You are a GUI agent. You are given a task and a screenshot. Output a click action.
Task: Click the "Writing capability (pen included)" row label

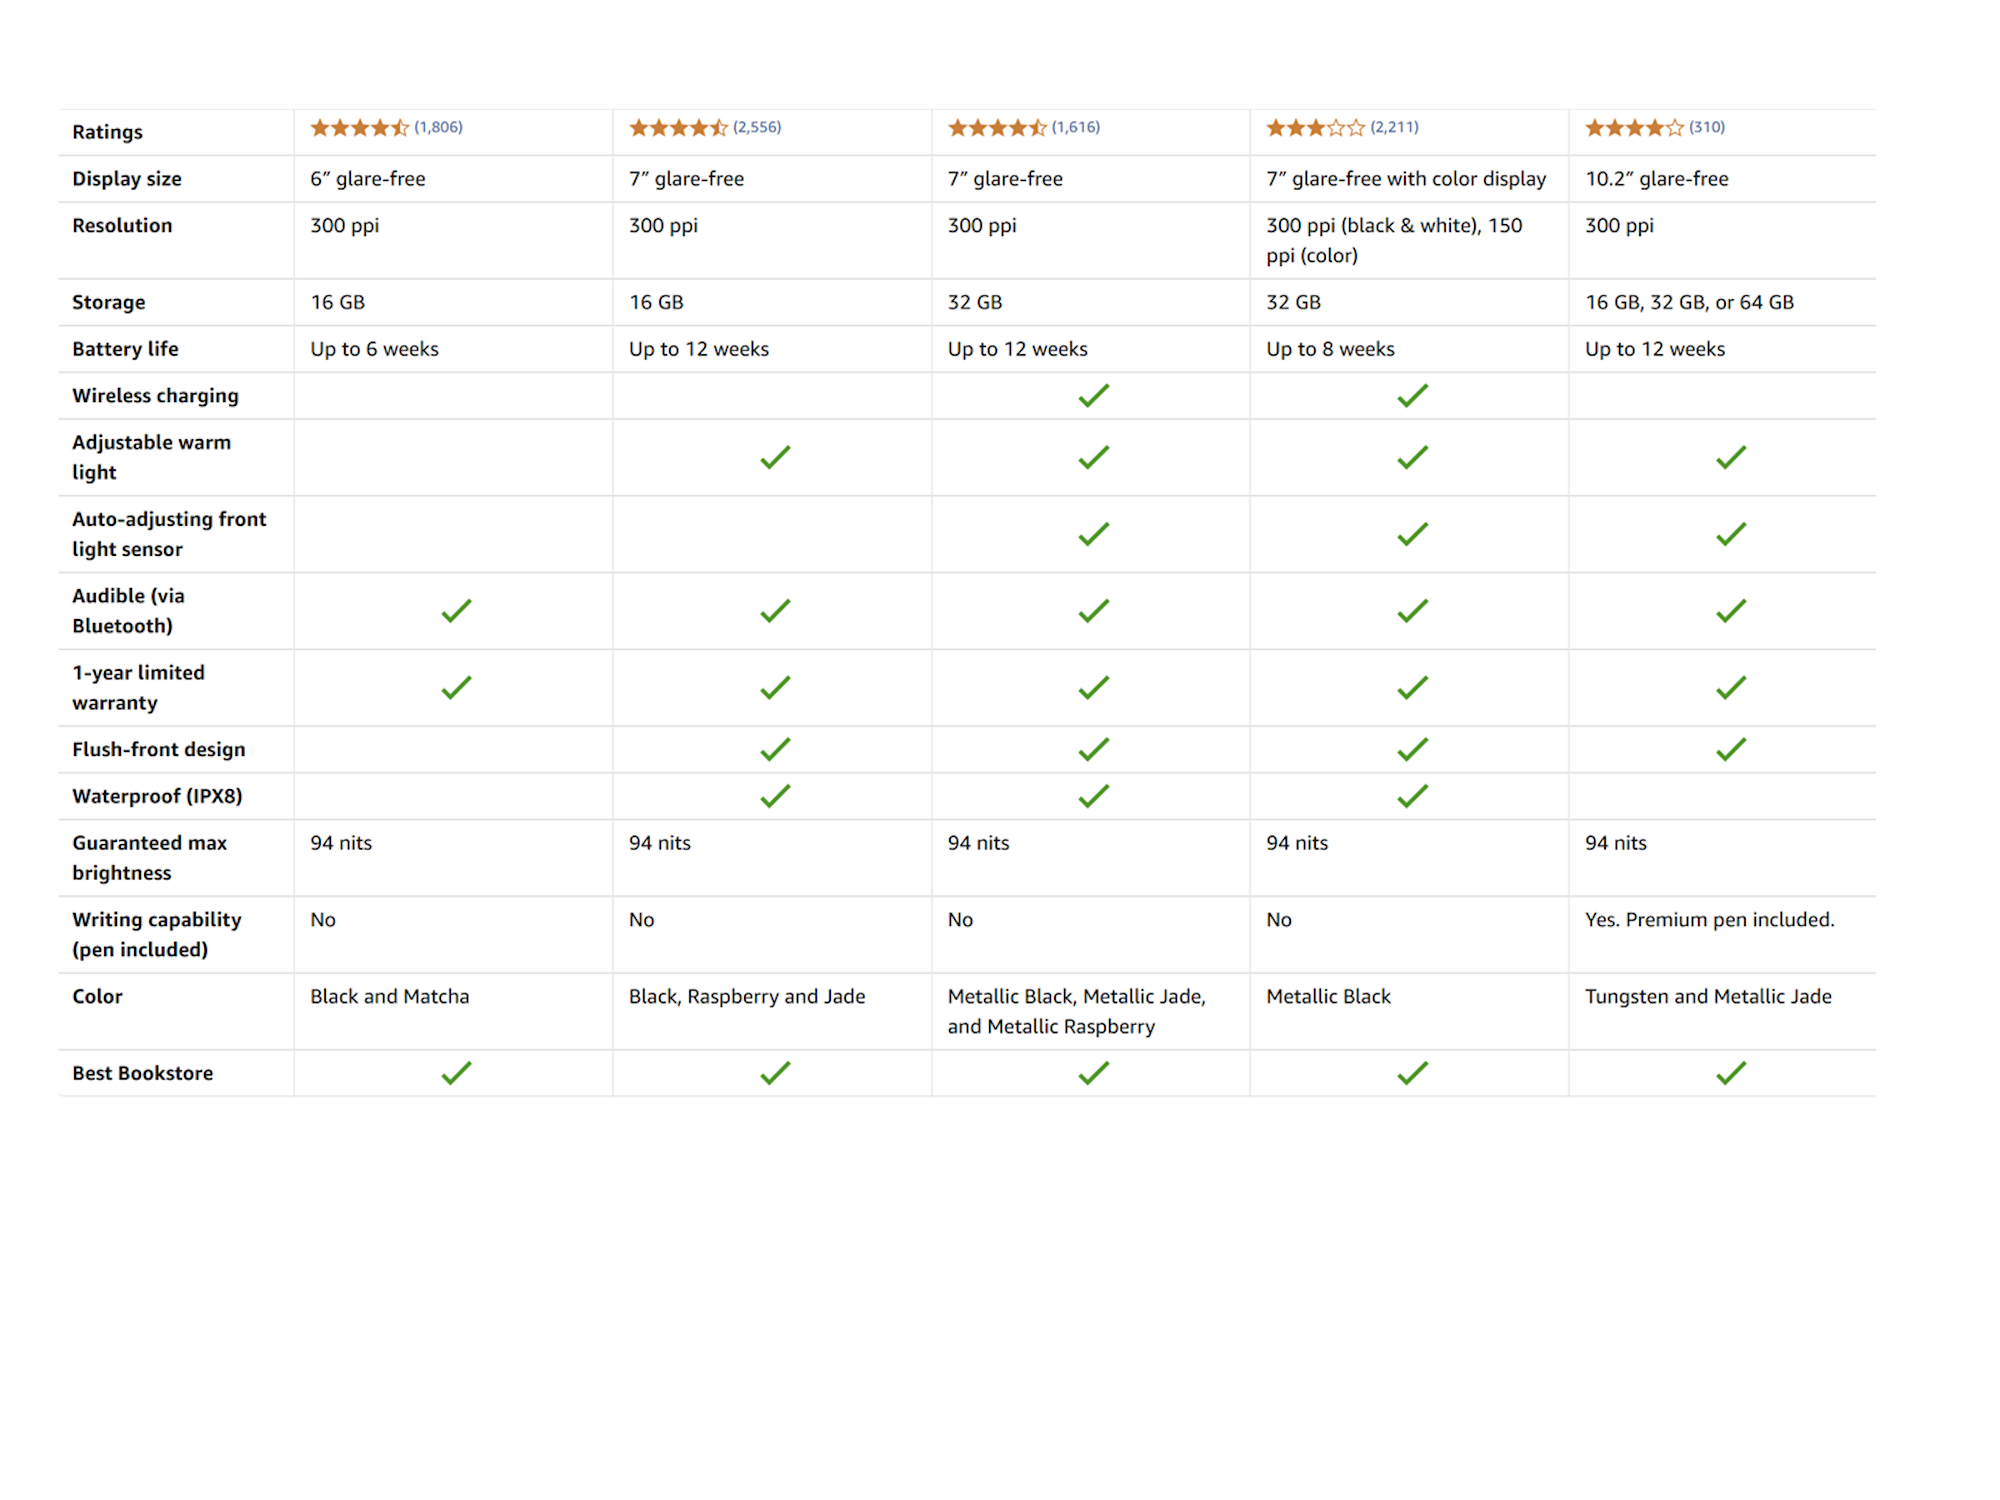pyautogui.click(x=157, y=934)
